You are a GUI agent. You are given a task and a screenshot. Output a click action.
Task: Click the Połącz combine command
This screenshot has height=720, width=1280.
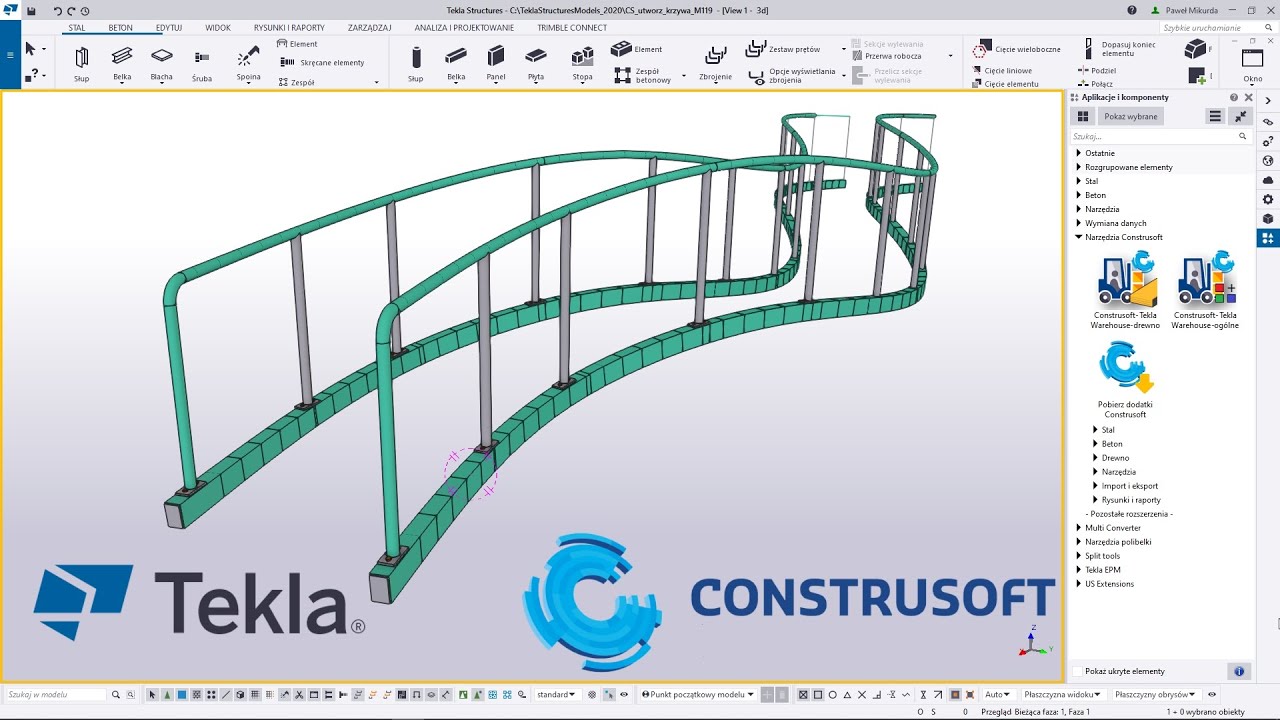[1096, 84]
